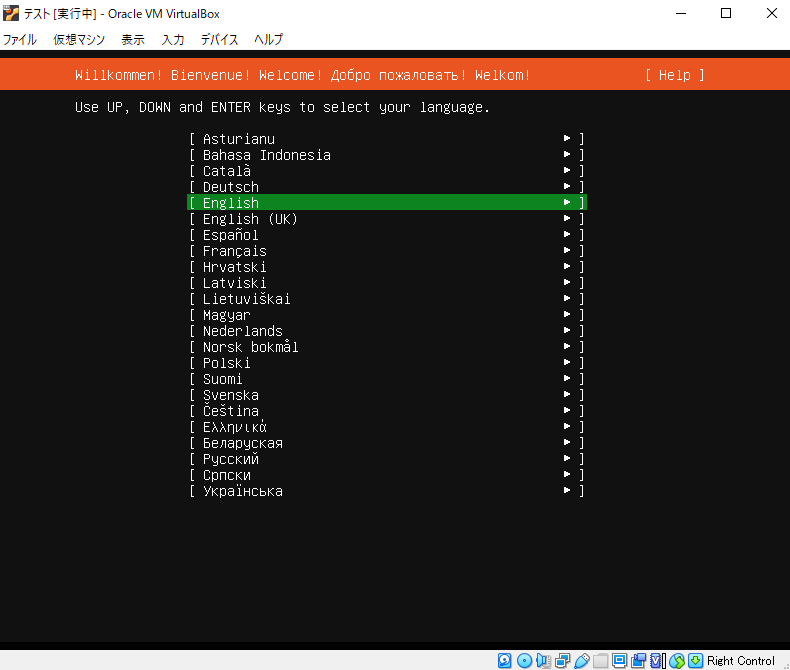This screenshot has width=790, height=670.
Task: Open the 入力 menu
Action: pyautogui.click(x=173, y=39)
